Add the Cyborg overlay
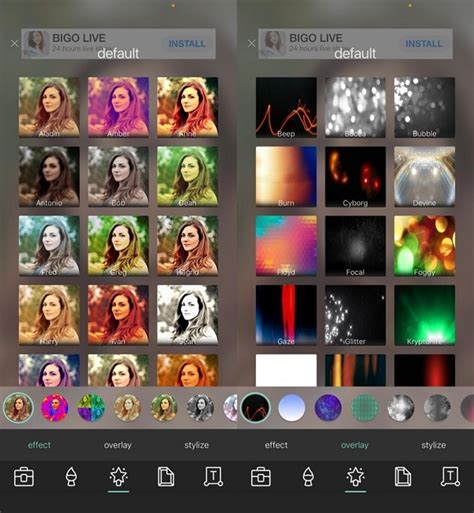Viewport: 474px width, 513px height. tap(355, 177)
